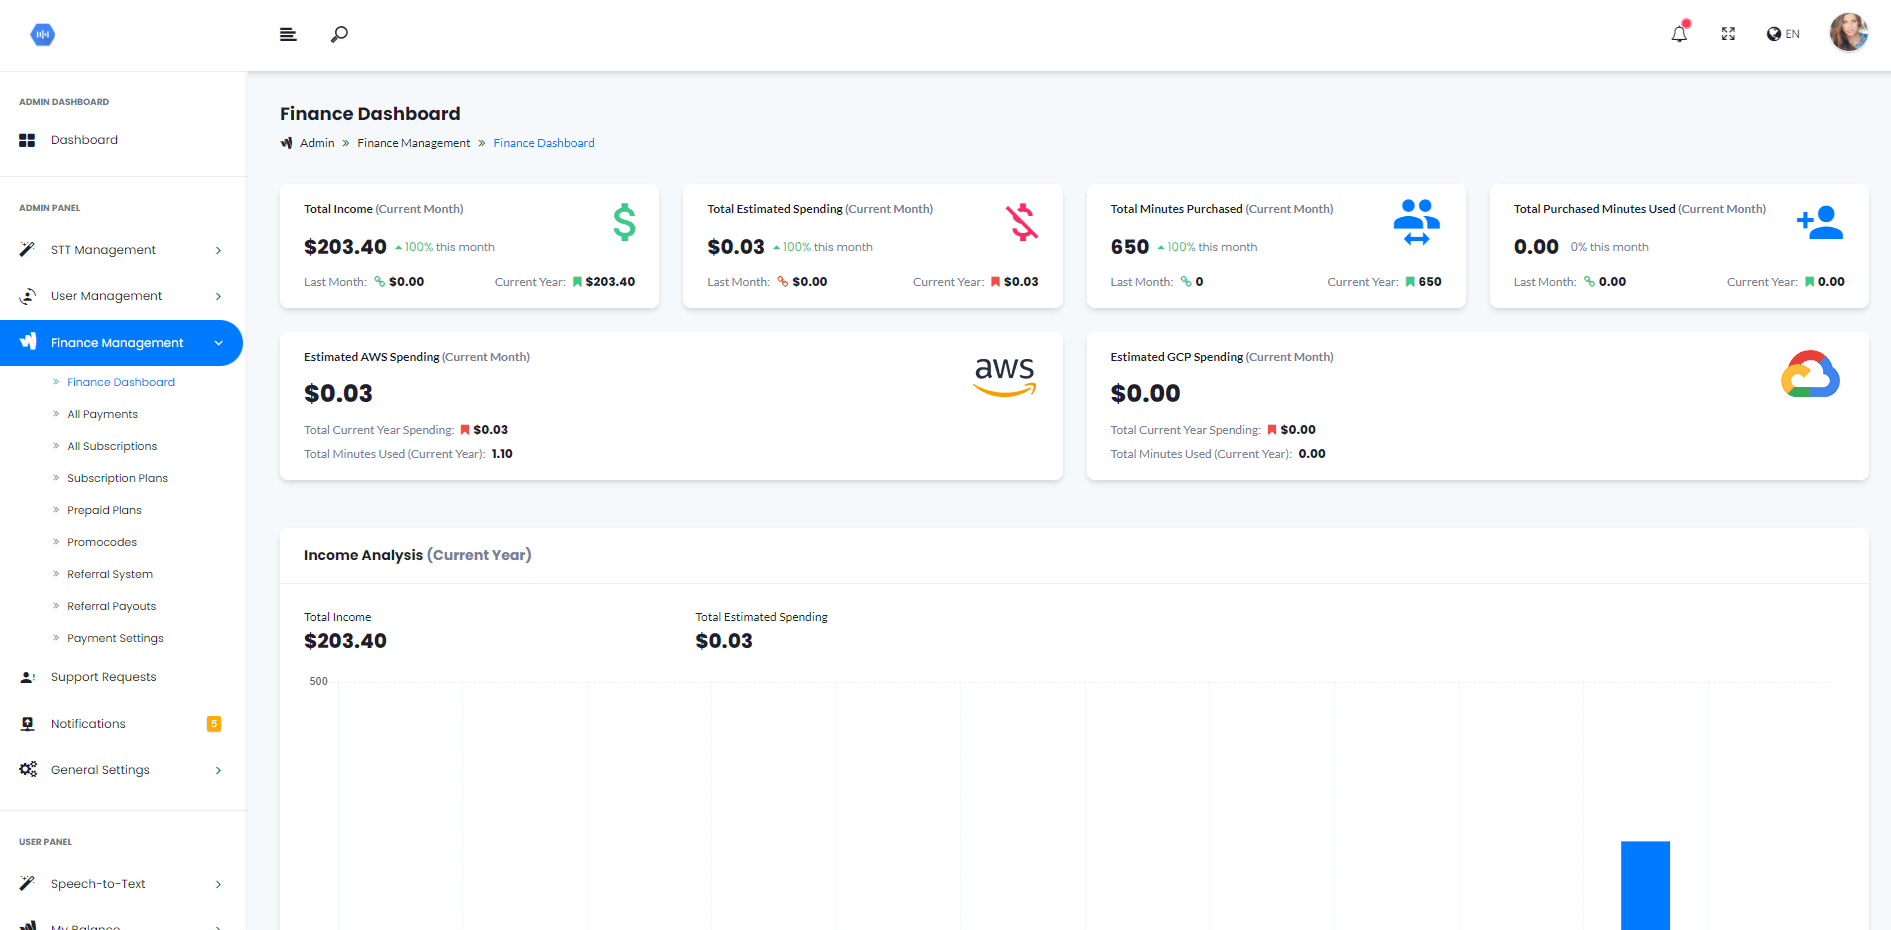Open the user profile avatar
This screenshot has width=1891, height=930.
[x=1849, y=33]
